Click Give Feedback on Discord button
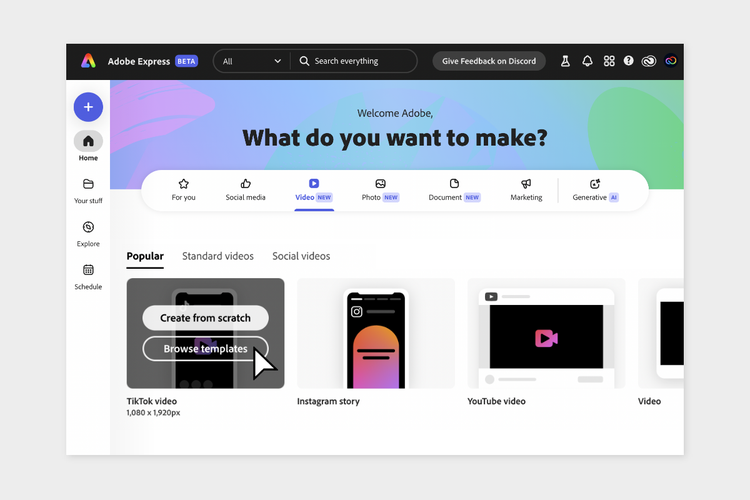This screenshot has height=500, width=750. point(489,61)
